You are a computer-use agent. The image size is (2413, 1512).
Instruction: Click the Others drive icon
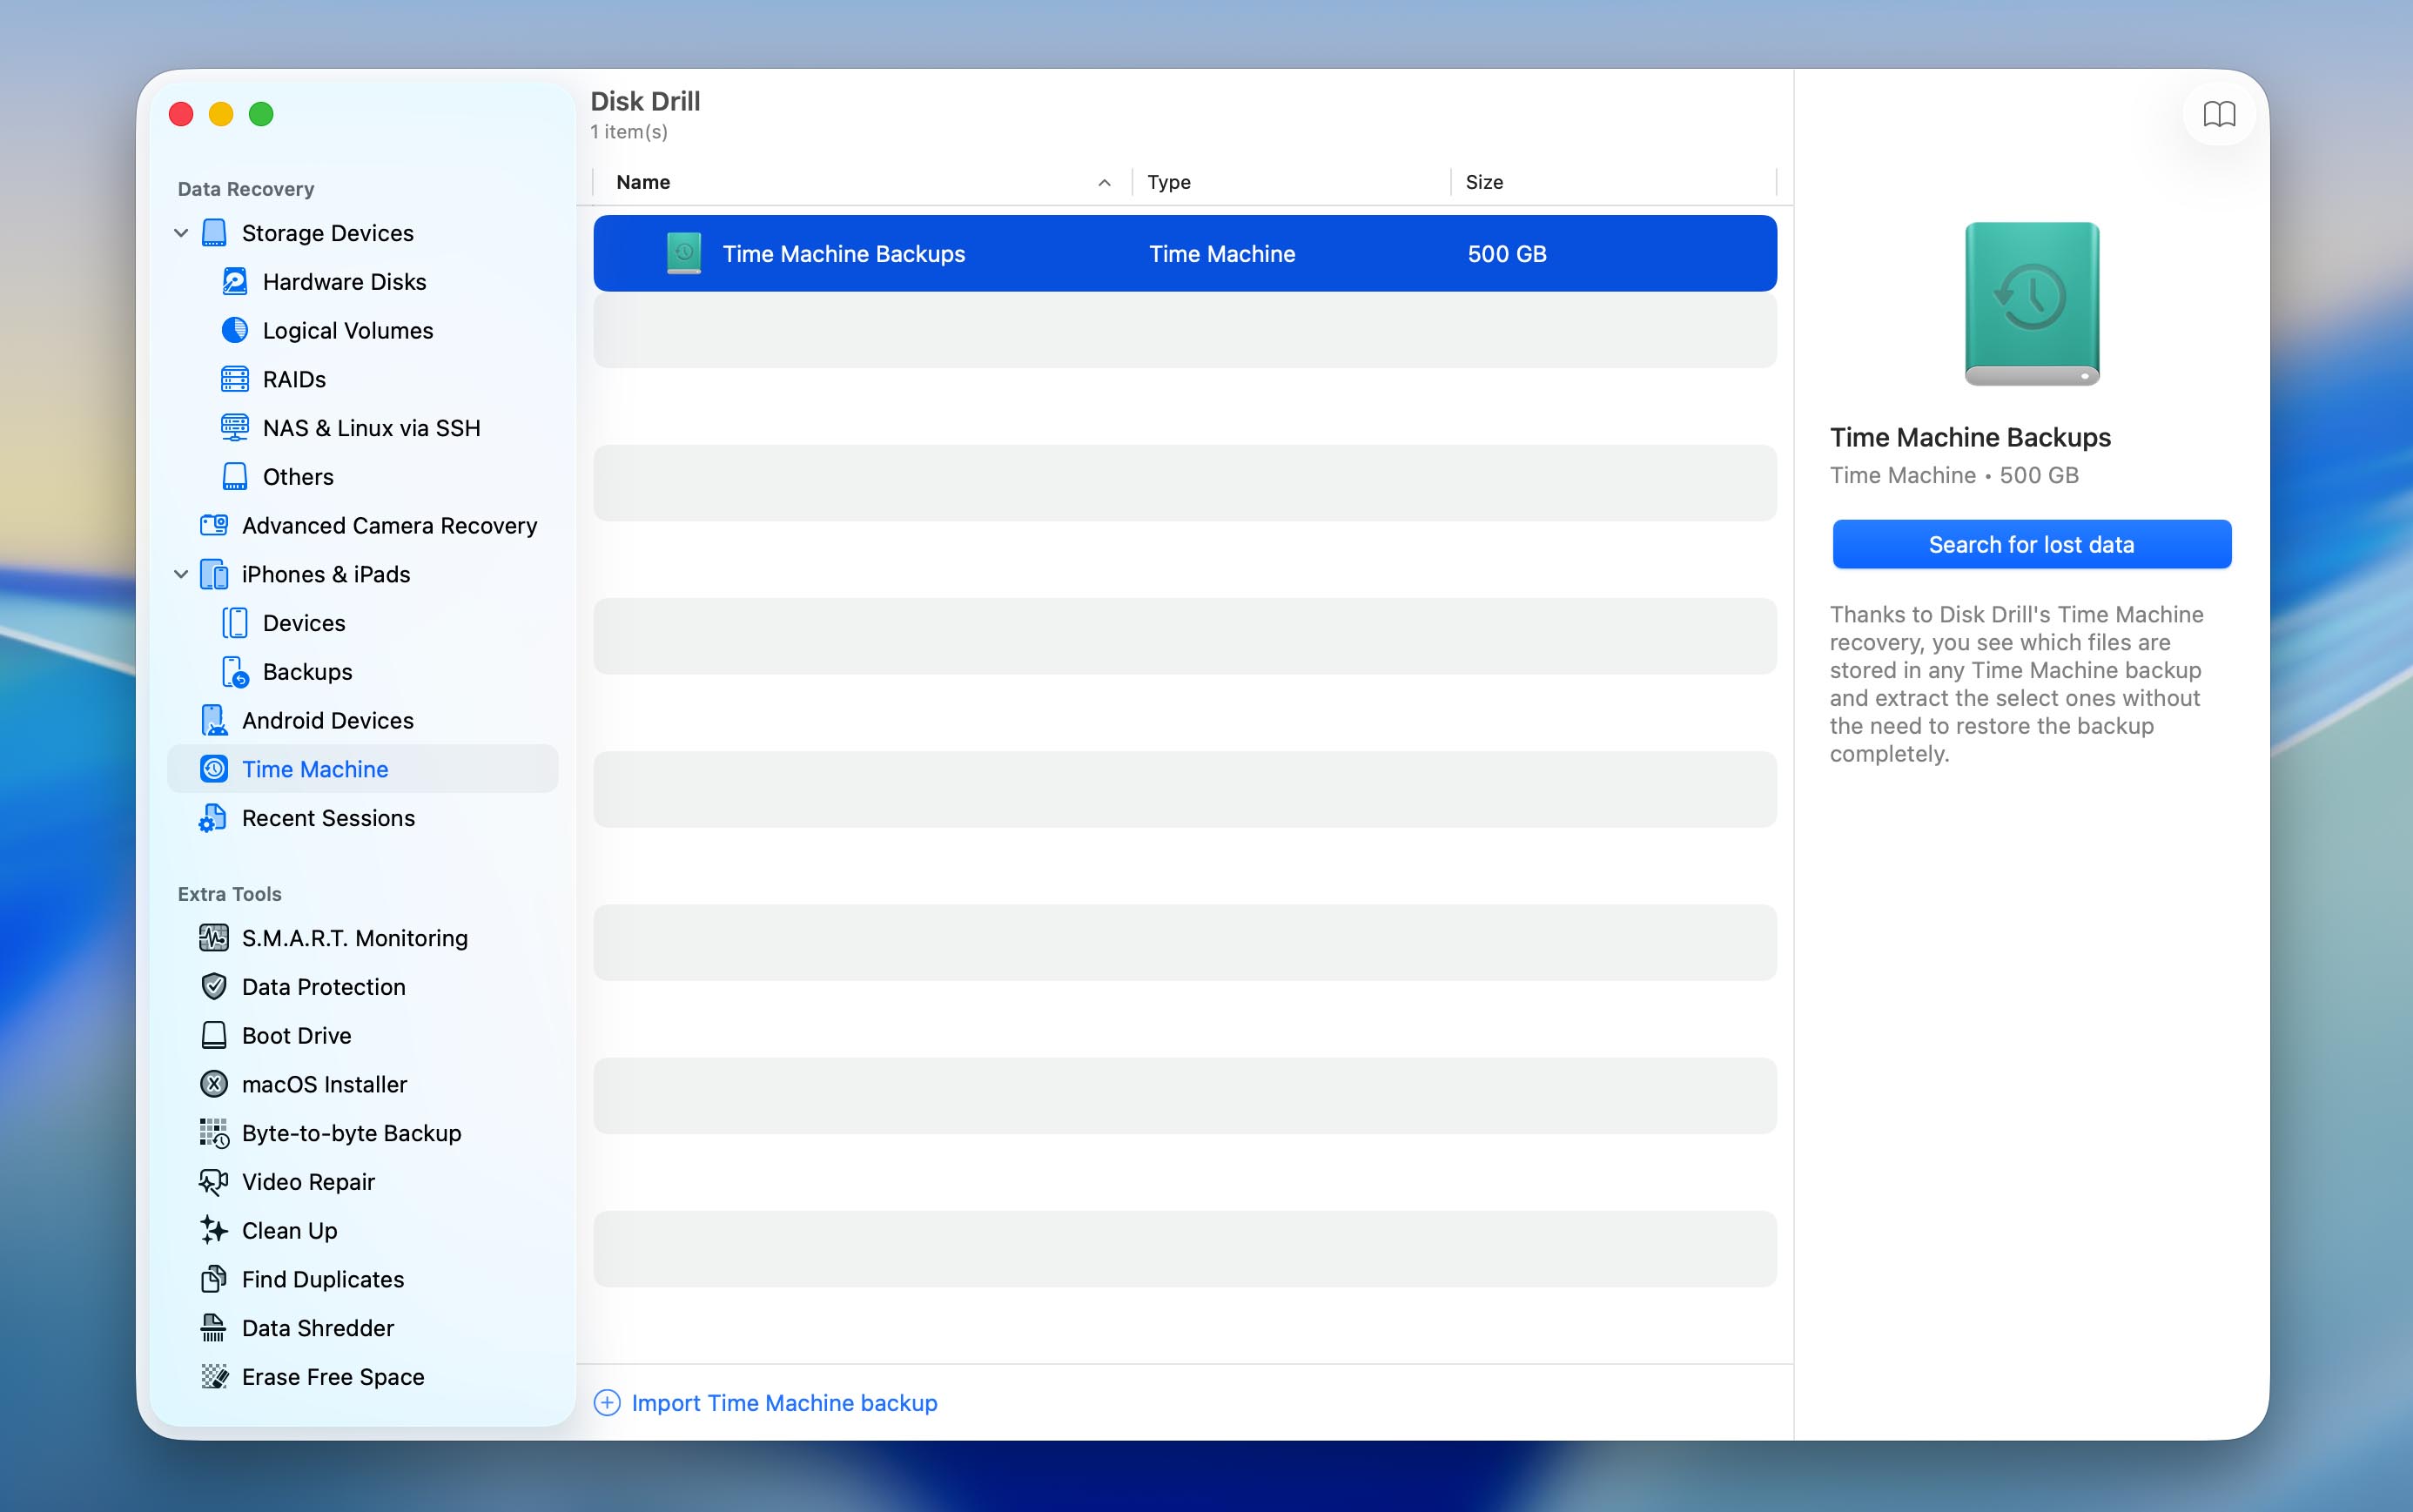(x=235, y=477)
